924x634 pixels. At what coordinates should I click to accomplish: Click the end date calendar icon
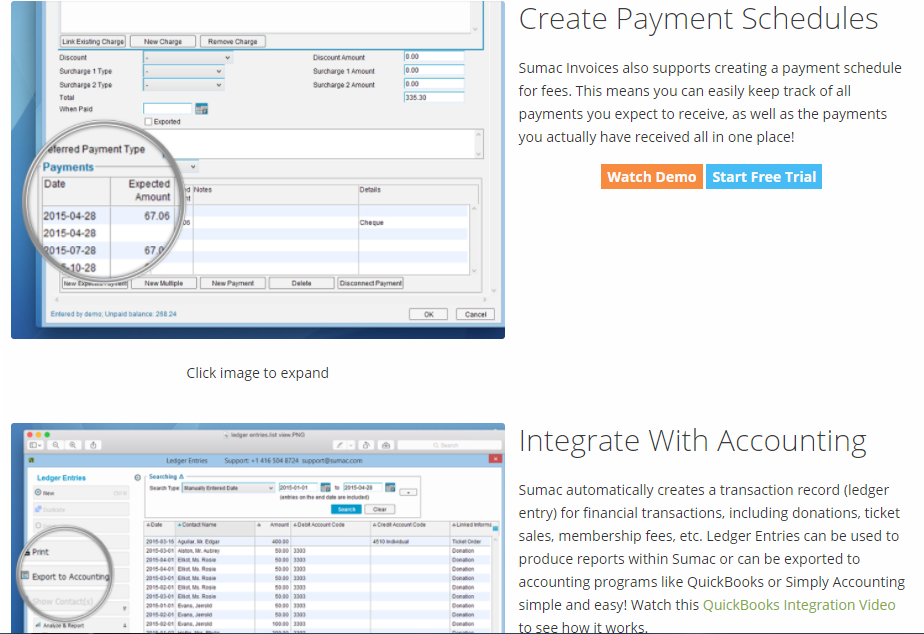point(390,488)
